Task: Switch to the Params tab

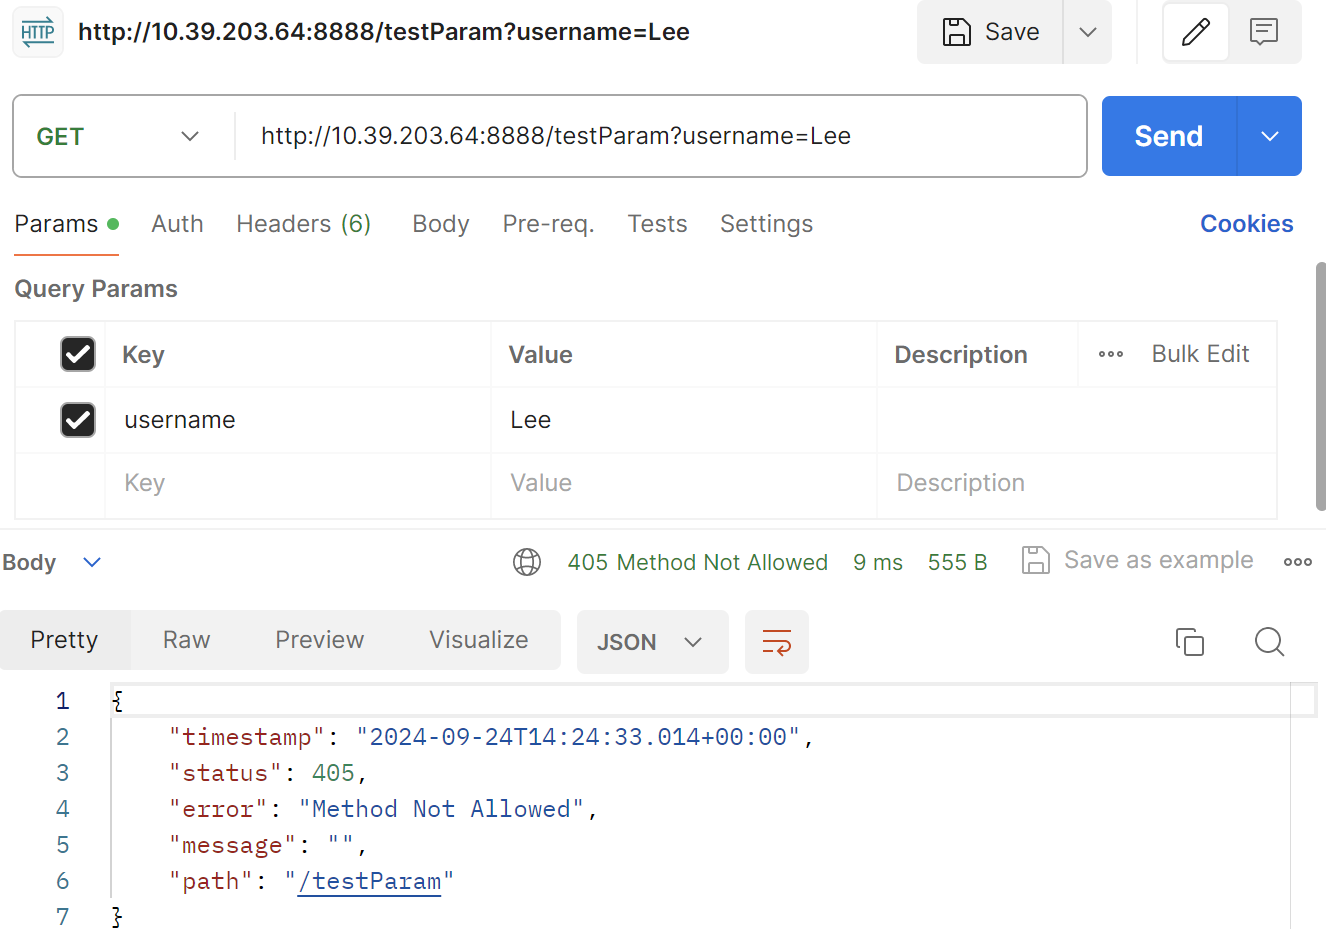Action: point(66,224)
